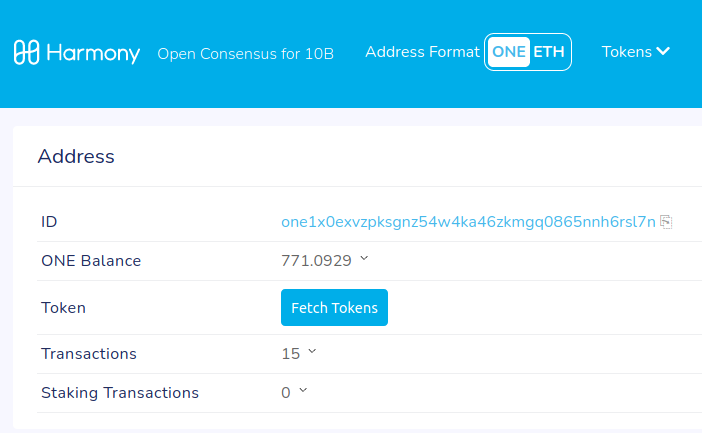Copy the address ID with copy icon
Image resolution: width=702 pixels, height=433 pixels.
666,222
